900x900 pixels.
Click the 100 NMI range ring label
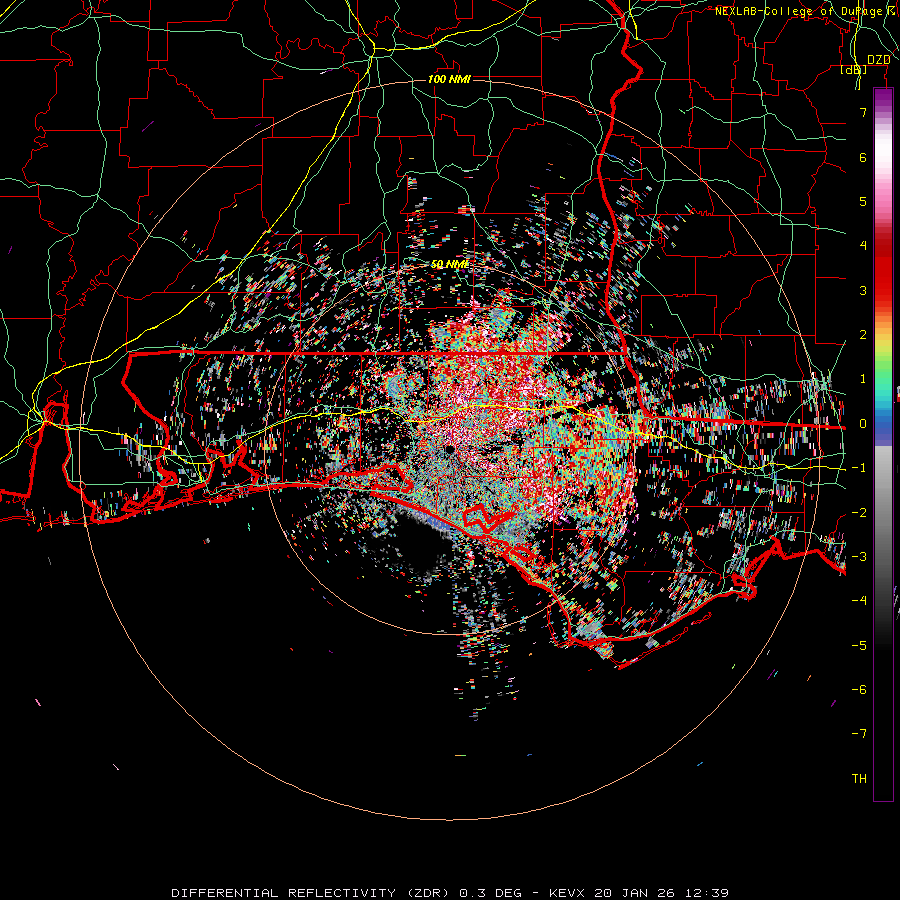point(449,79)
